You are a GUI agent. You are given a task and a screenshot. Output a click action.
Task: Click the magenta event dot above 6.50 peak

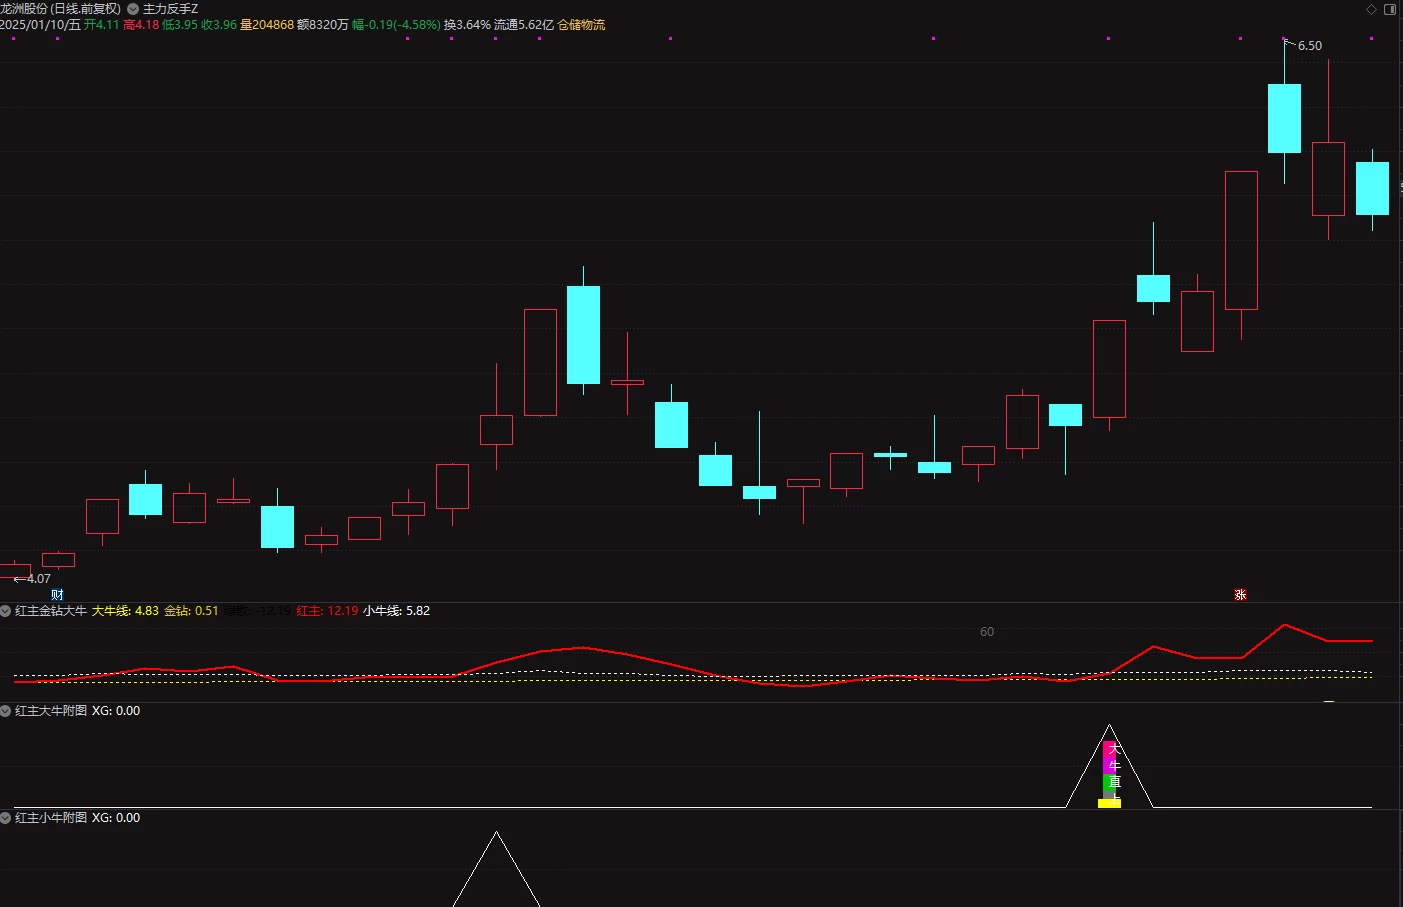coord(1285,38)
